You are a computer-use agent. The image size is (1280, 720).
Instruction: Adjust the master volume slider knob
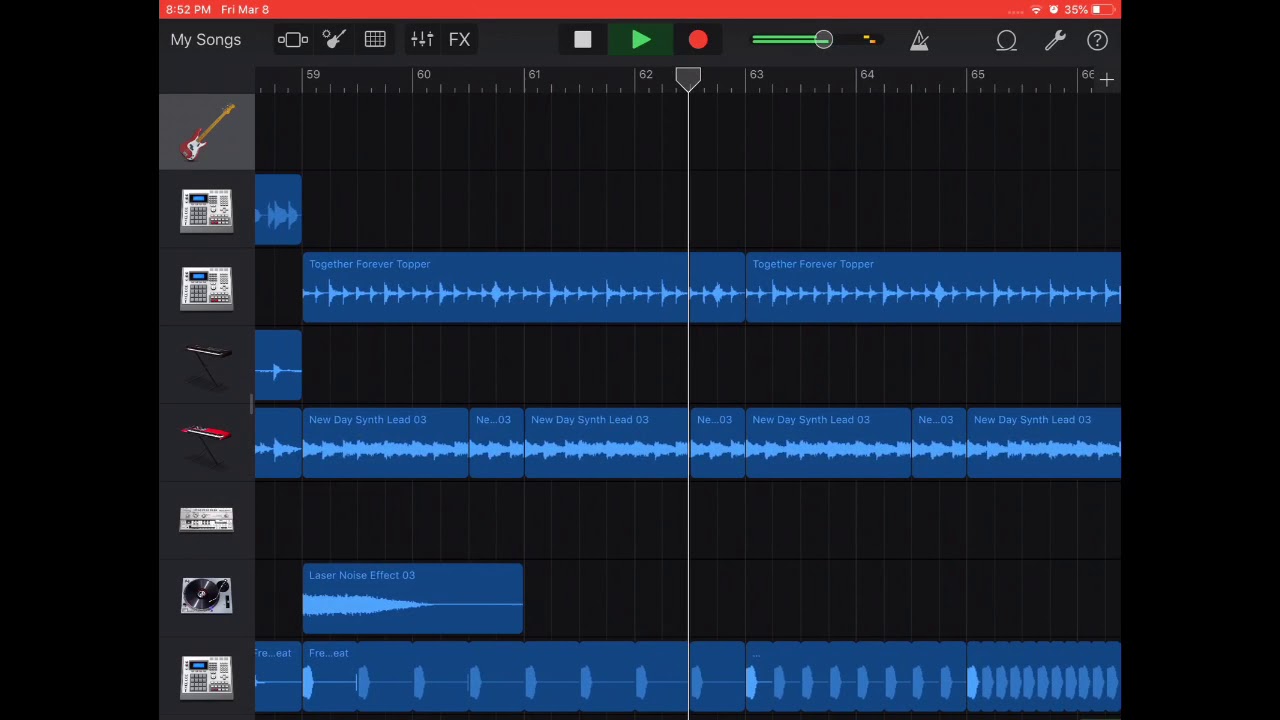[823, 40]
